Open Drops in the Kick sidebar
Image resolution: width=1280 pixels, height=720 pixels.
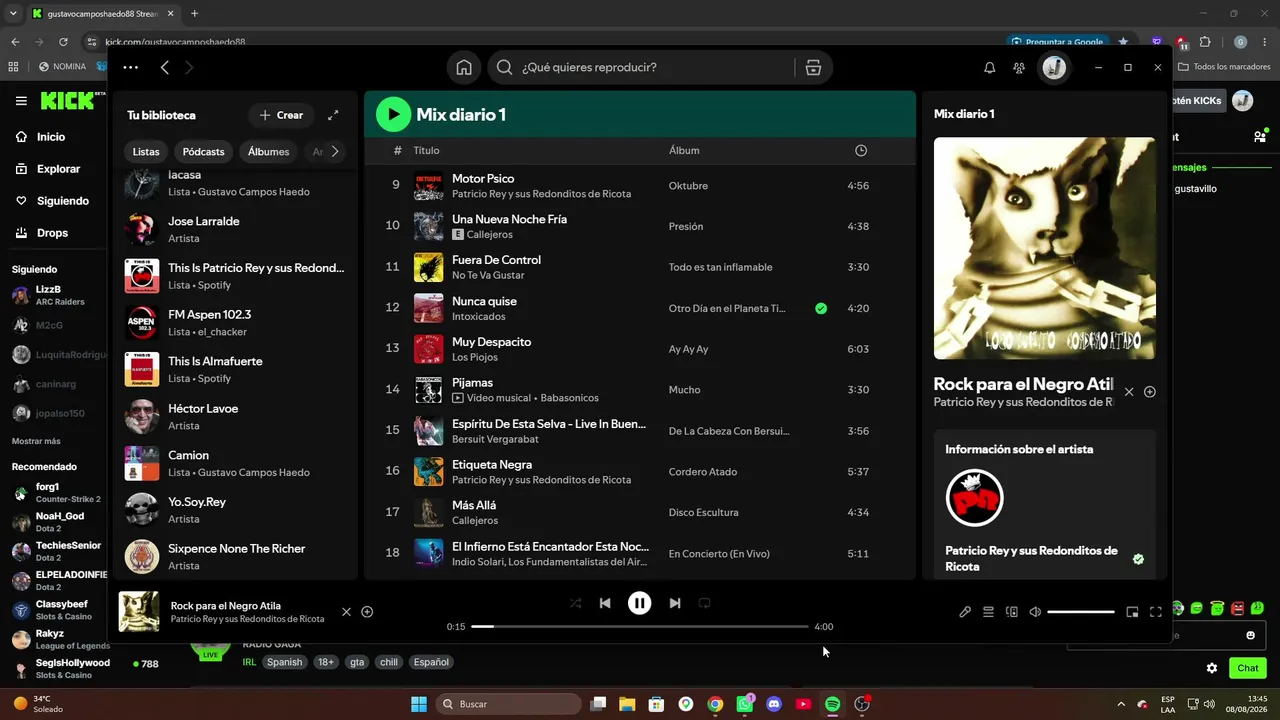pos(53,233)
